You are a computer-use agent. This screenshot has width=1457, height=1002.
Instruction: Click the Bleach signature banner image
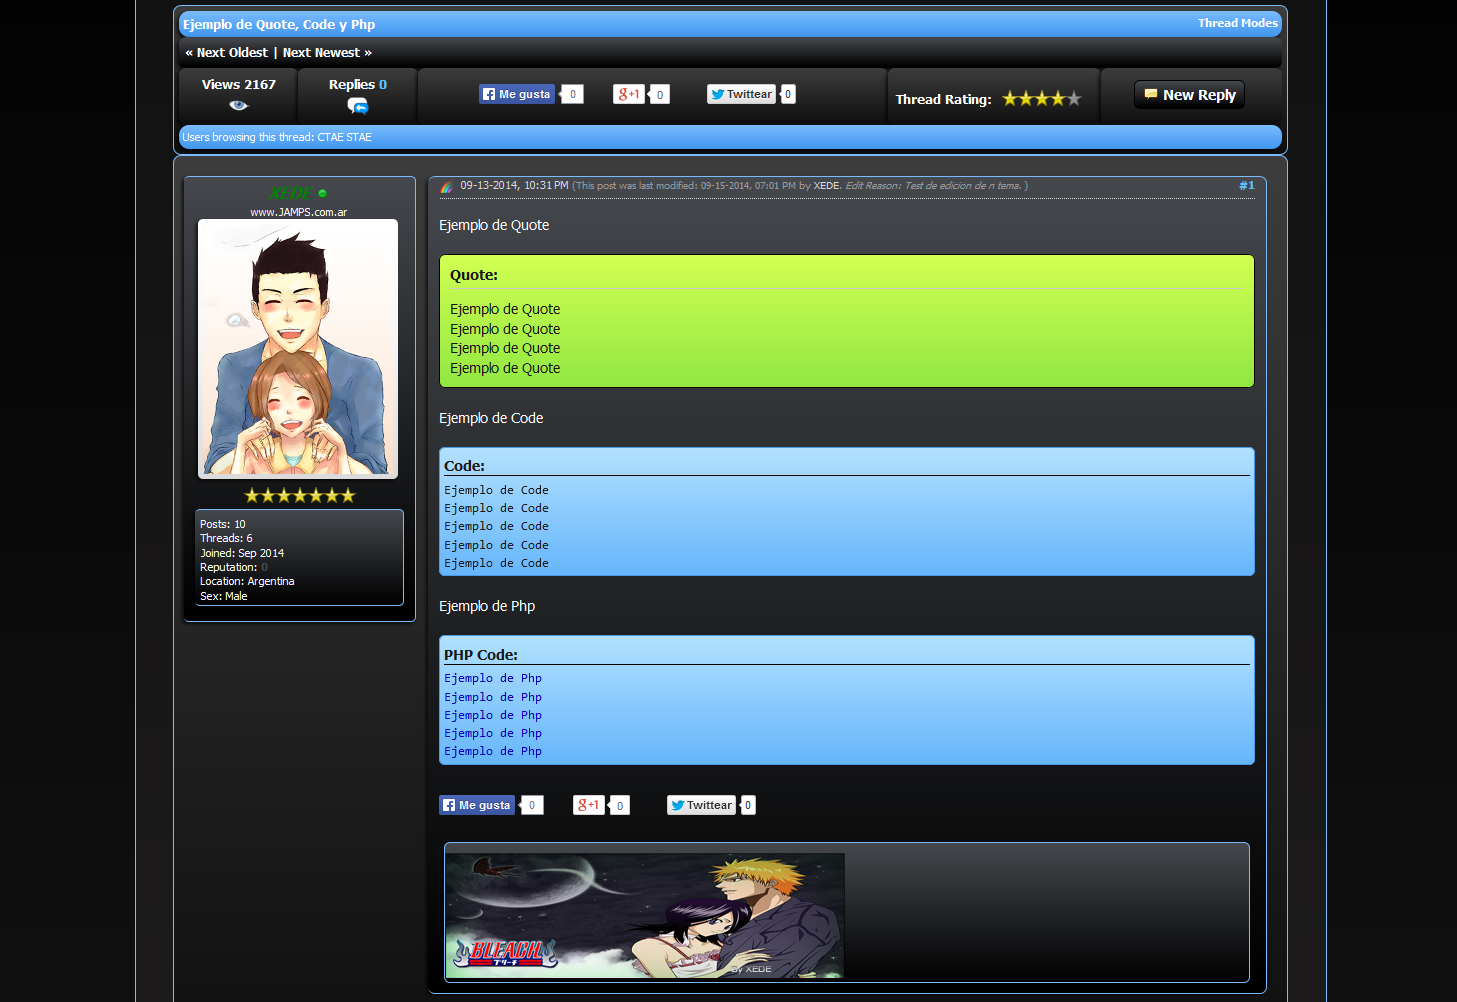(x=645, y=915)
